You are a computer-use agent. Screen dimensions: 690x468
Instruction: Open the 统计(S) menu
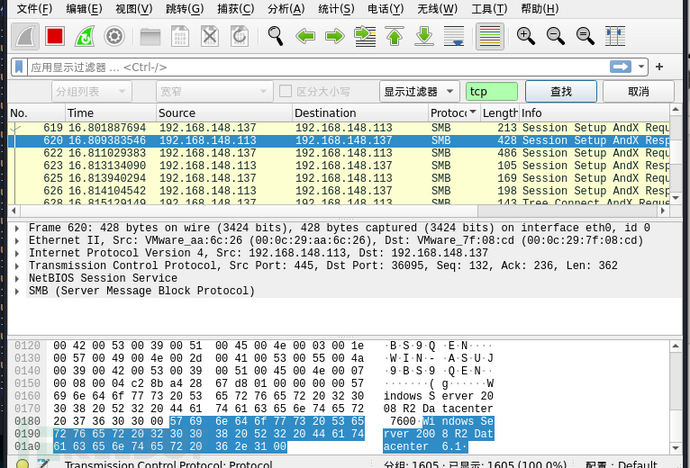pos(336,8)
